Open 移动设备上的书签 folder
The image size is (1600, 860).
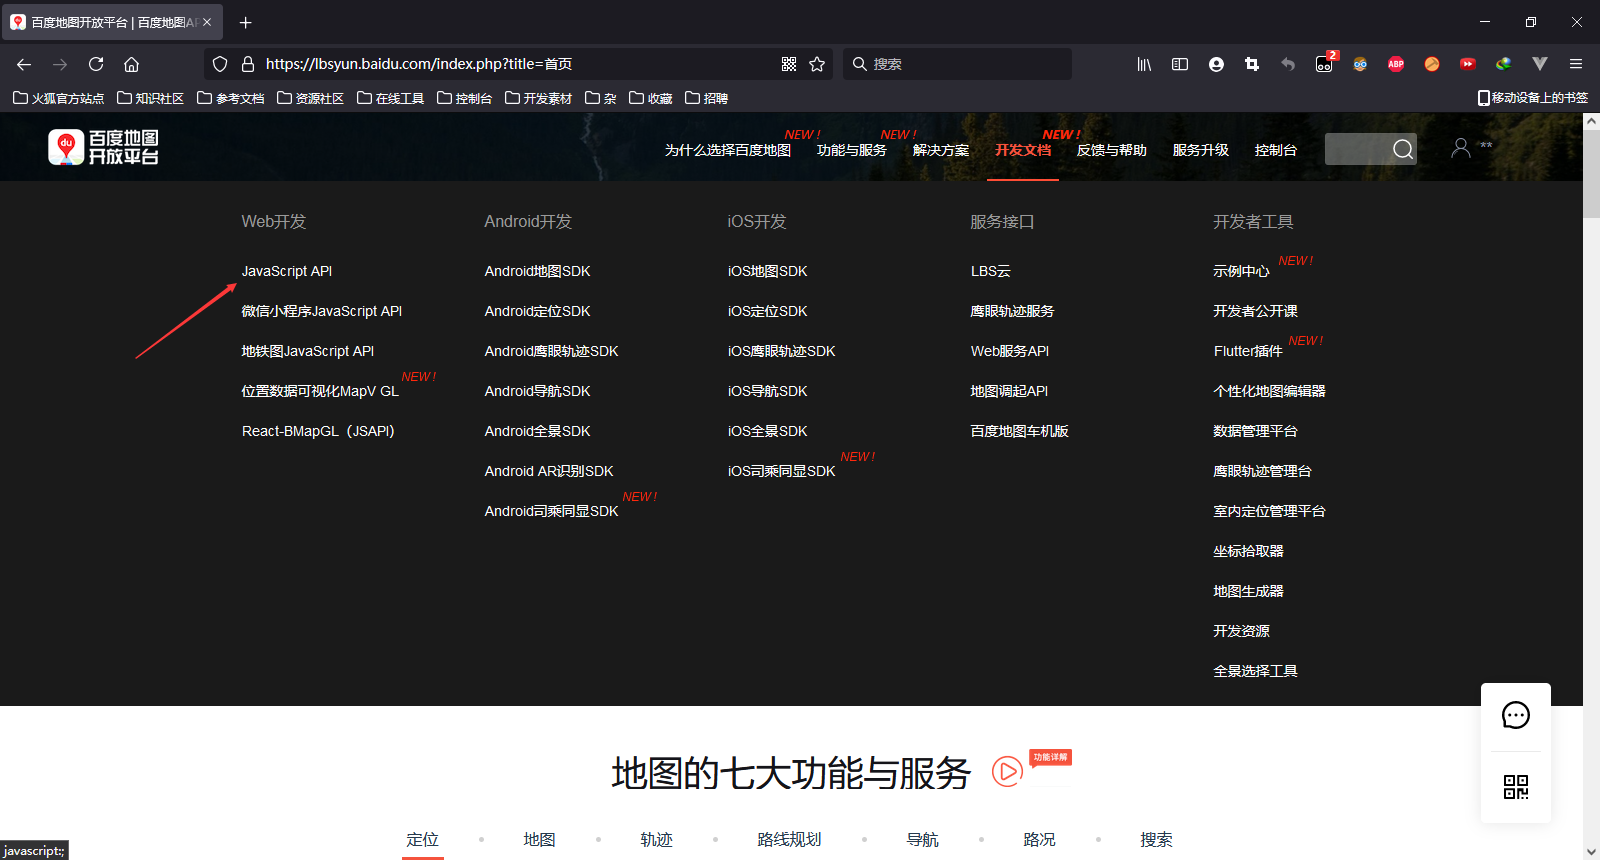(x=1533, y=98)
